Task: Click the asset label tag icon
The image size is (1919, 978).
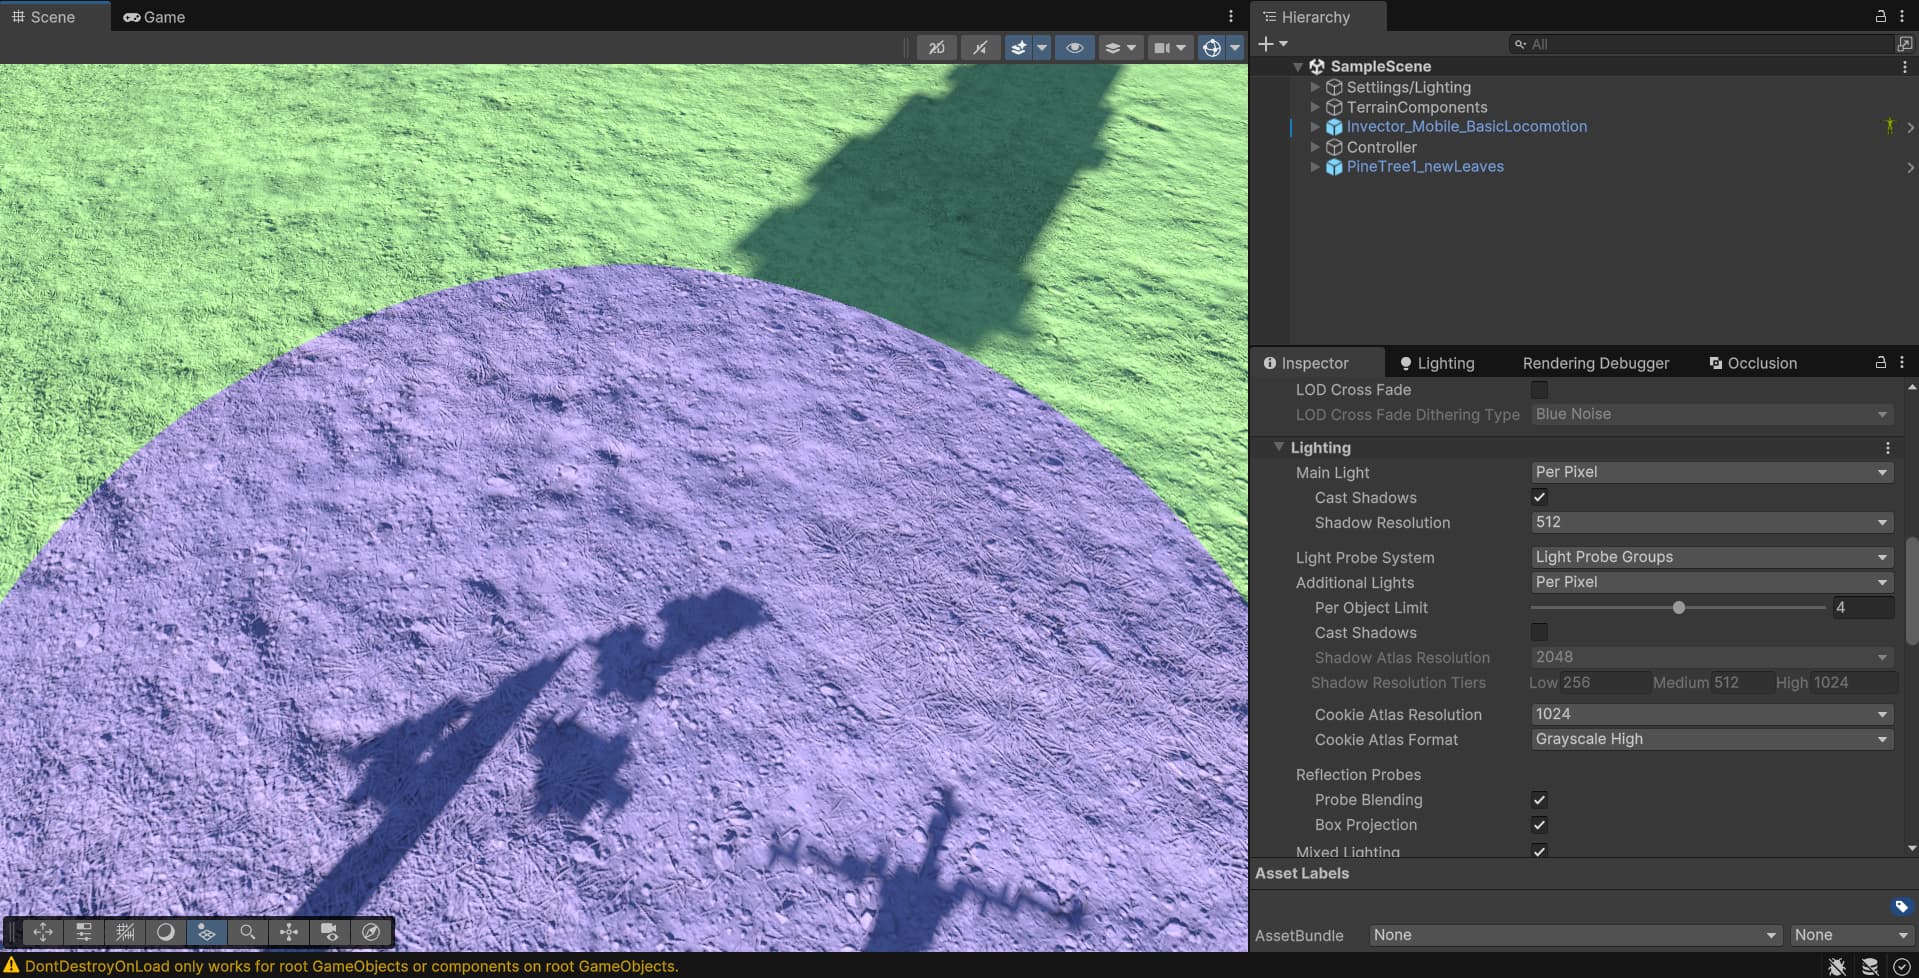Action: pyautogui.click(x=1901, y=906)
